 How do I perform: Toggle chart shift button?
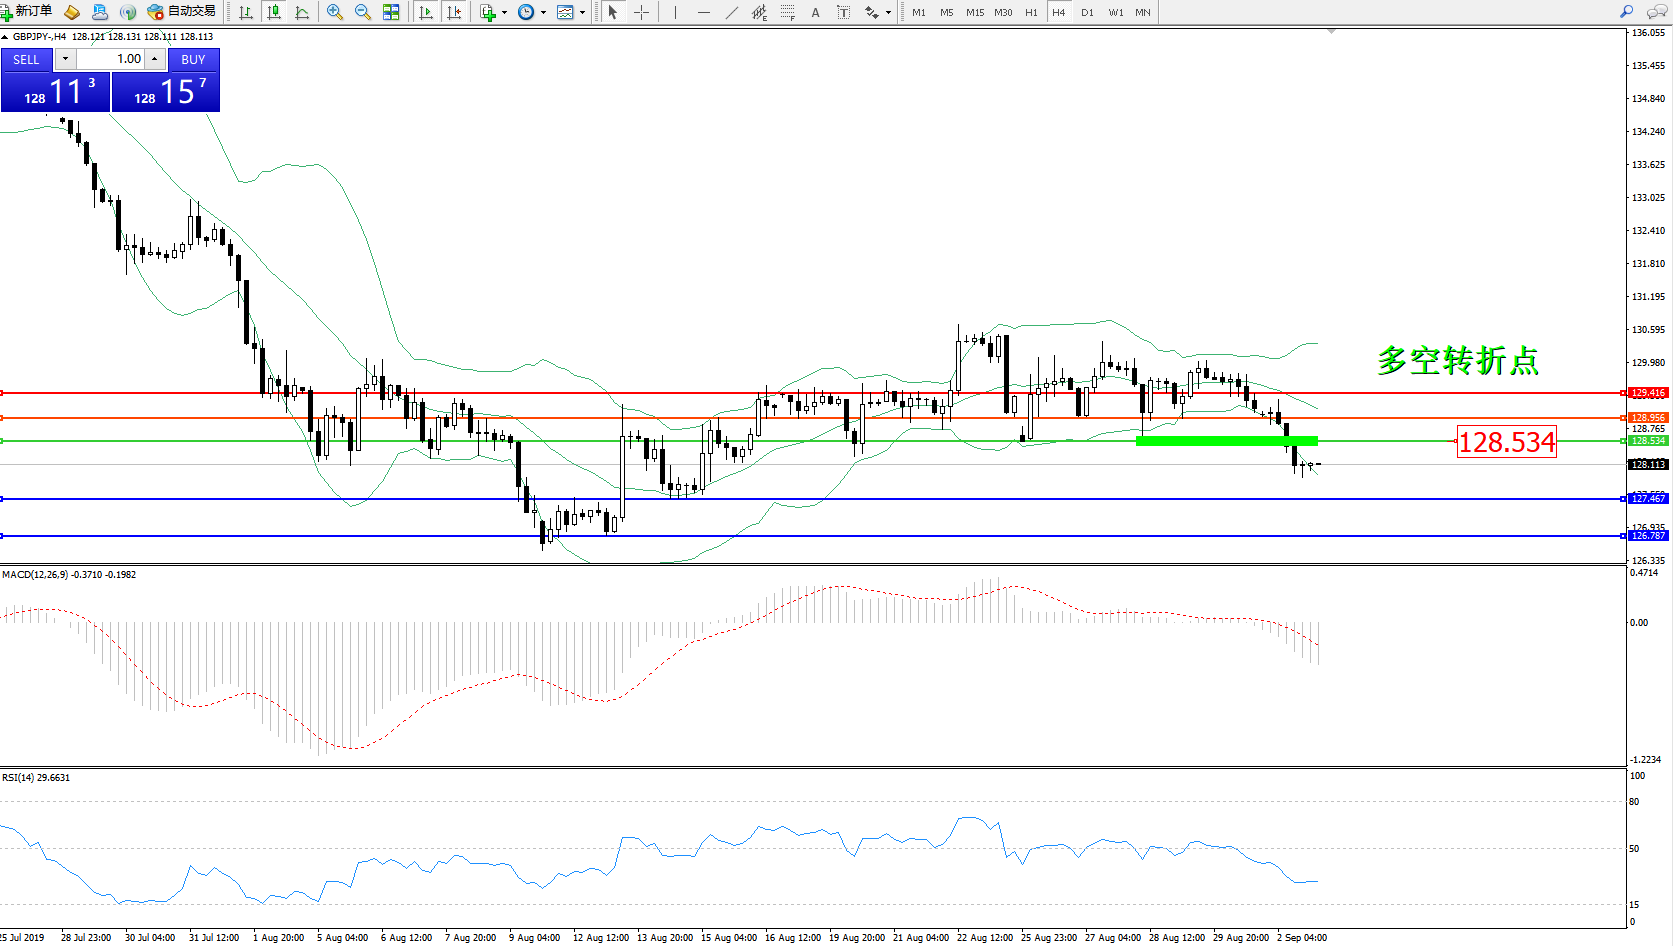point(454,12)
